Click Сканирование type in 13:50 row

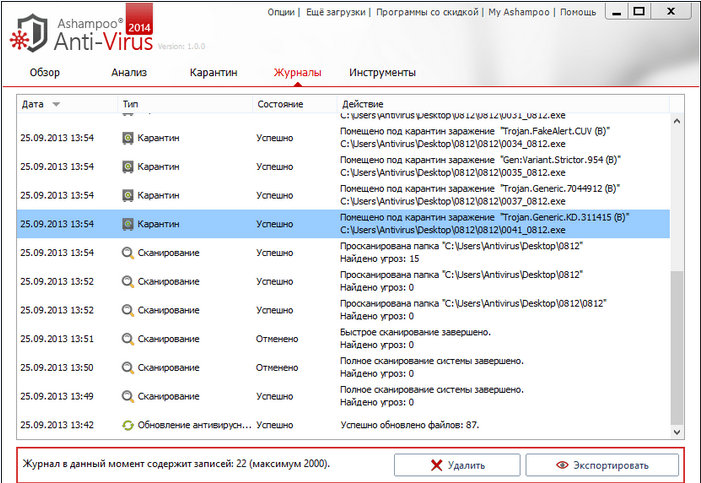click(x=168, y=368)
